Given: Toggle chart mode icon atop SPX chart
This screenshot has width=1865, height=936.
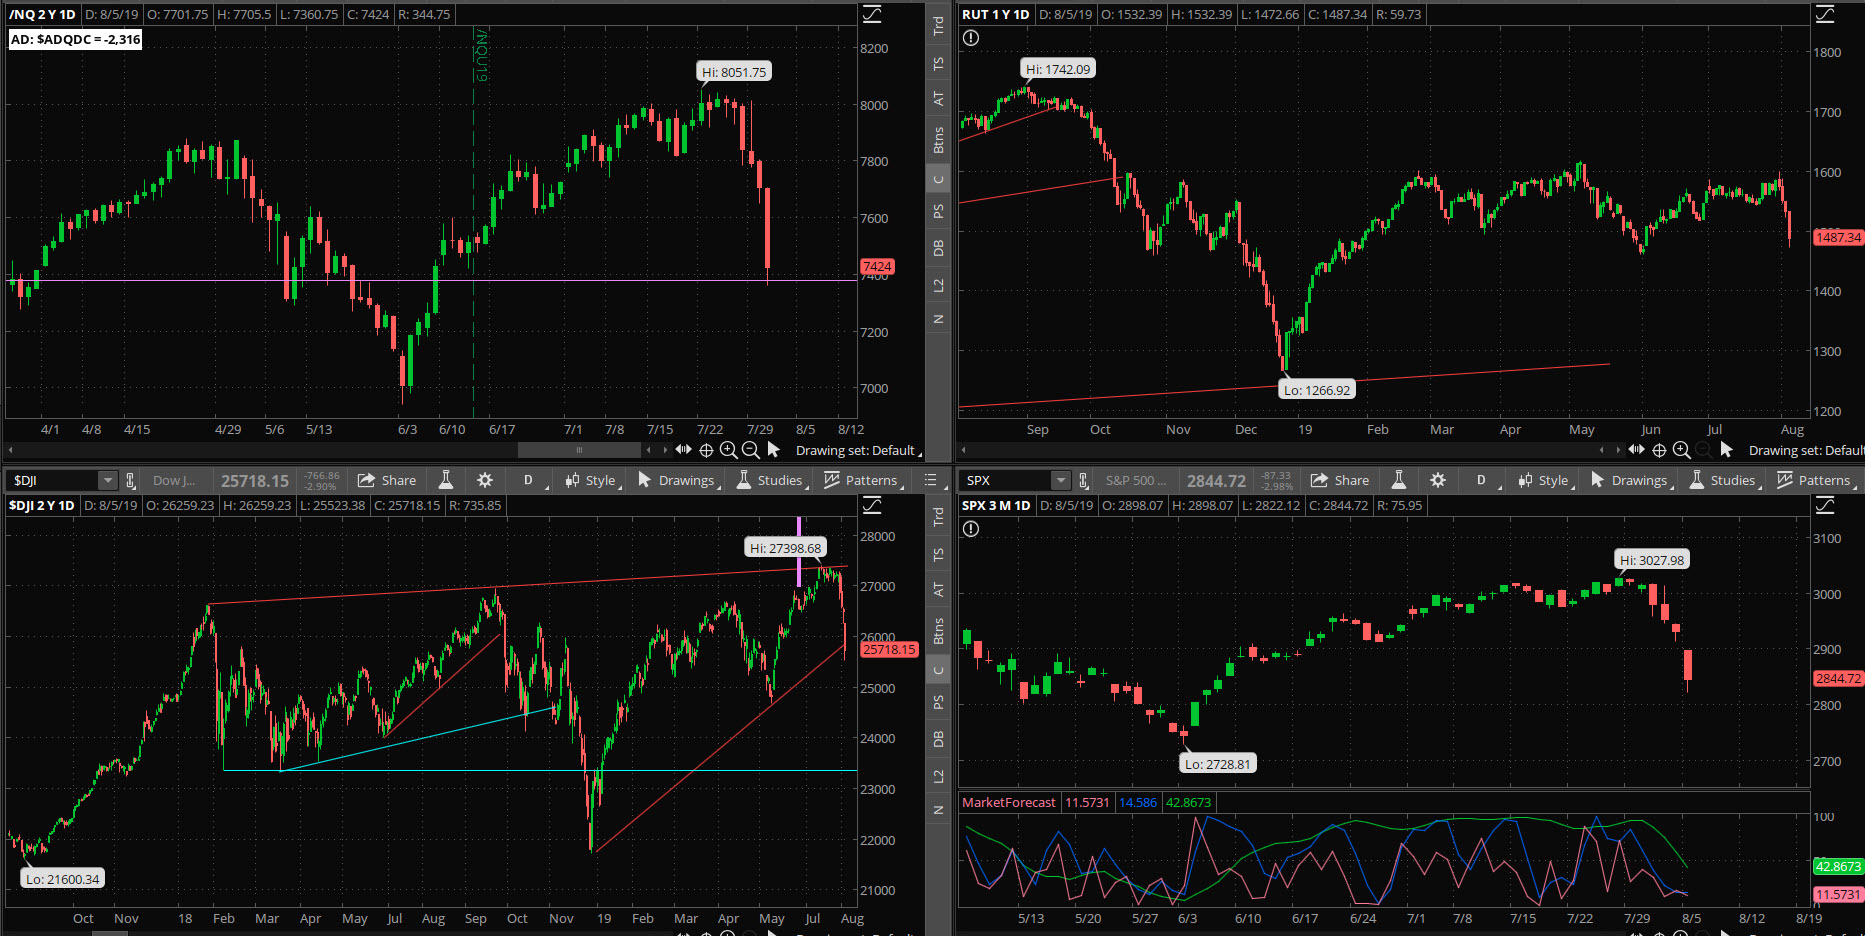Looking at the screenshot, I should 1825,505.
